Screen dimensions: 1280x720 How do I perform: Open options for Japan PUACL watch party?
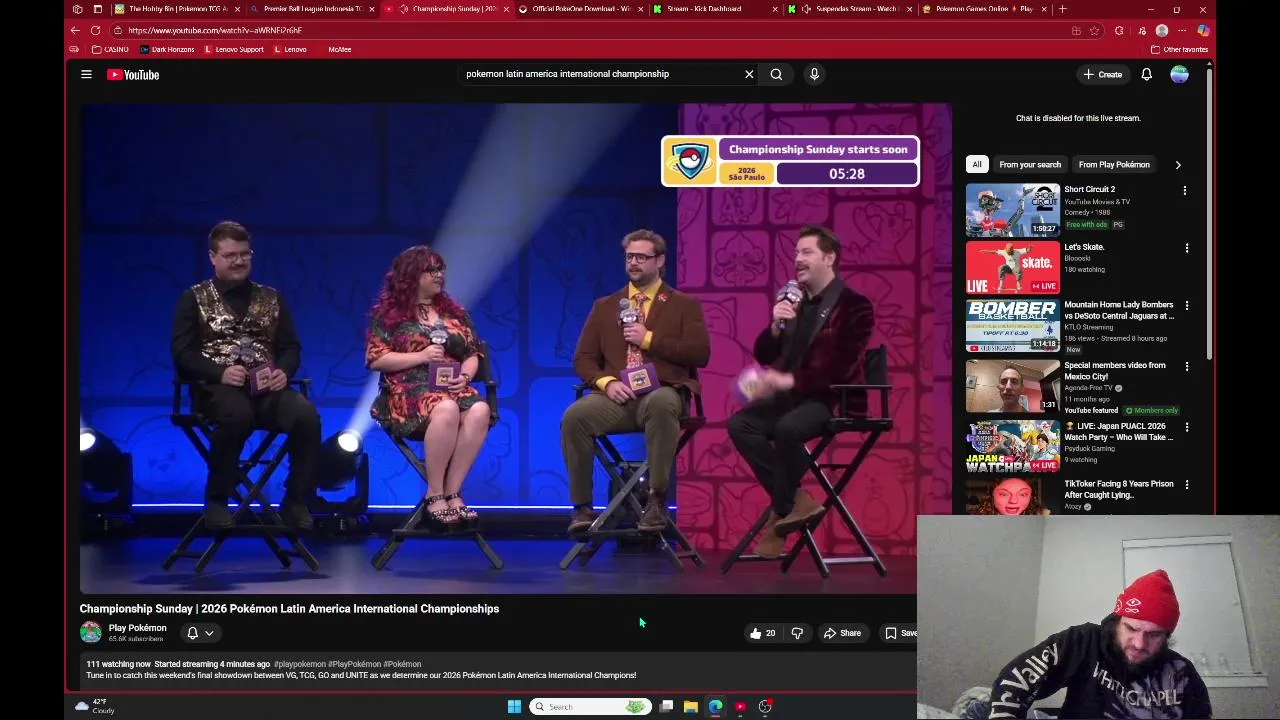pos(1187,427)
